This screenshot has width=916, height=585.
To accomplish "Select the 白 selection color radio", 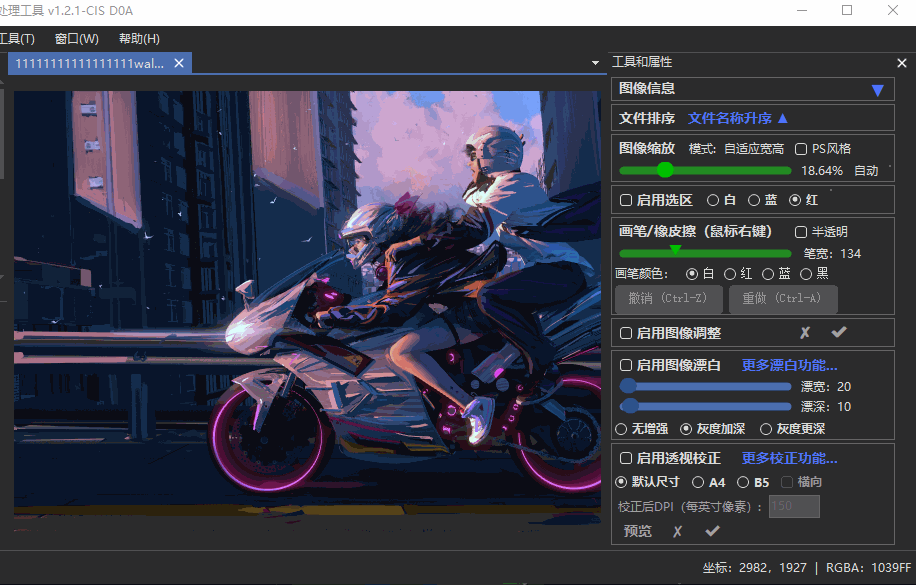I will tap(713, 200).
